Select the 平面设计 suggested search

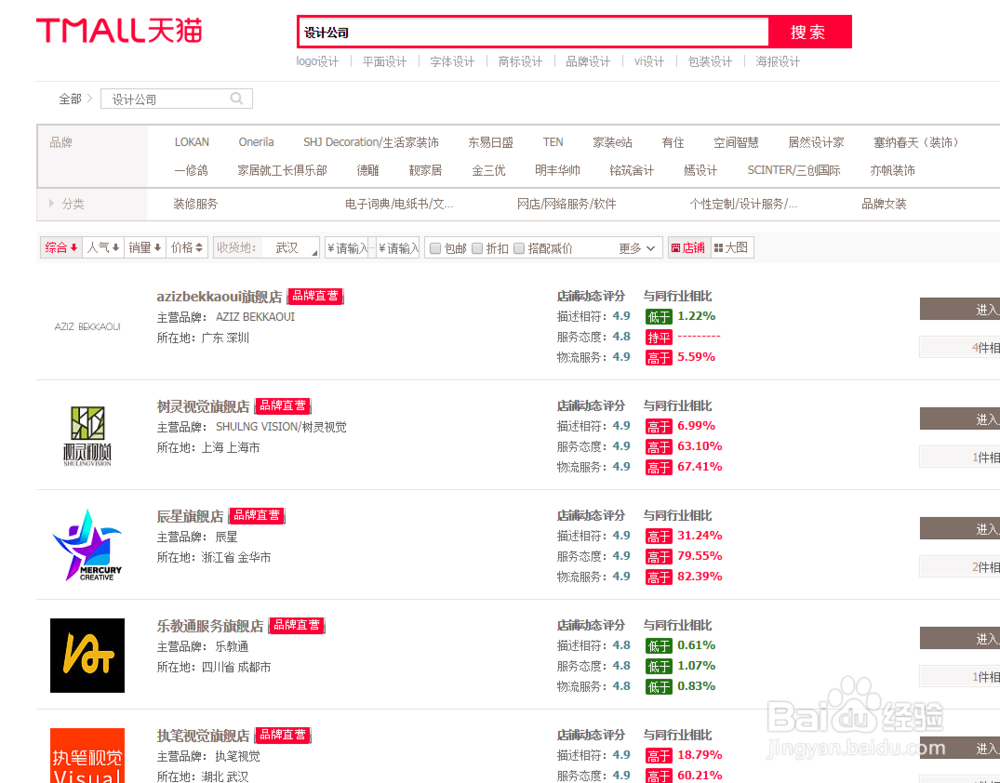pyautogui.click(x=384, y=61)
